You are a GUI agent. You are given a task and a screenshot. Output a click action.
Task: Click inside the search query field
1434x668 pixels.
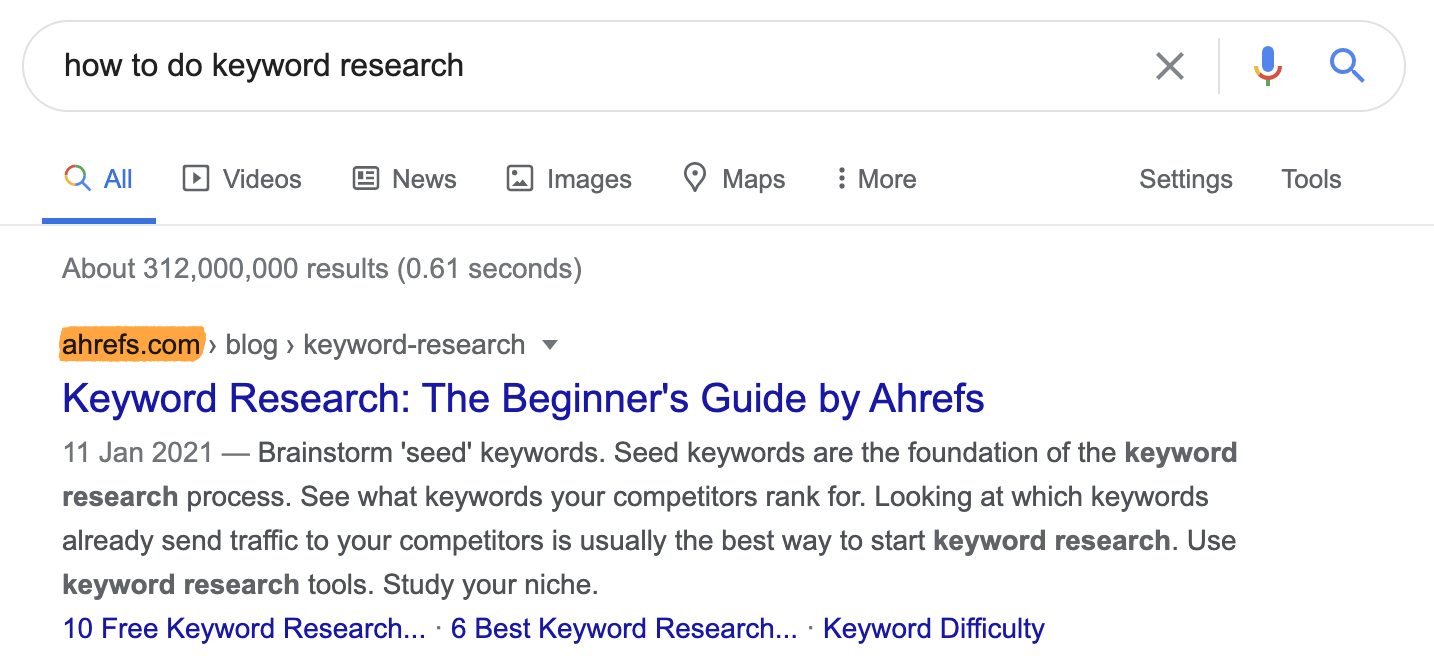(x=600, y=66)
